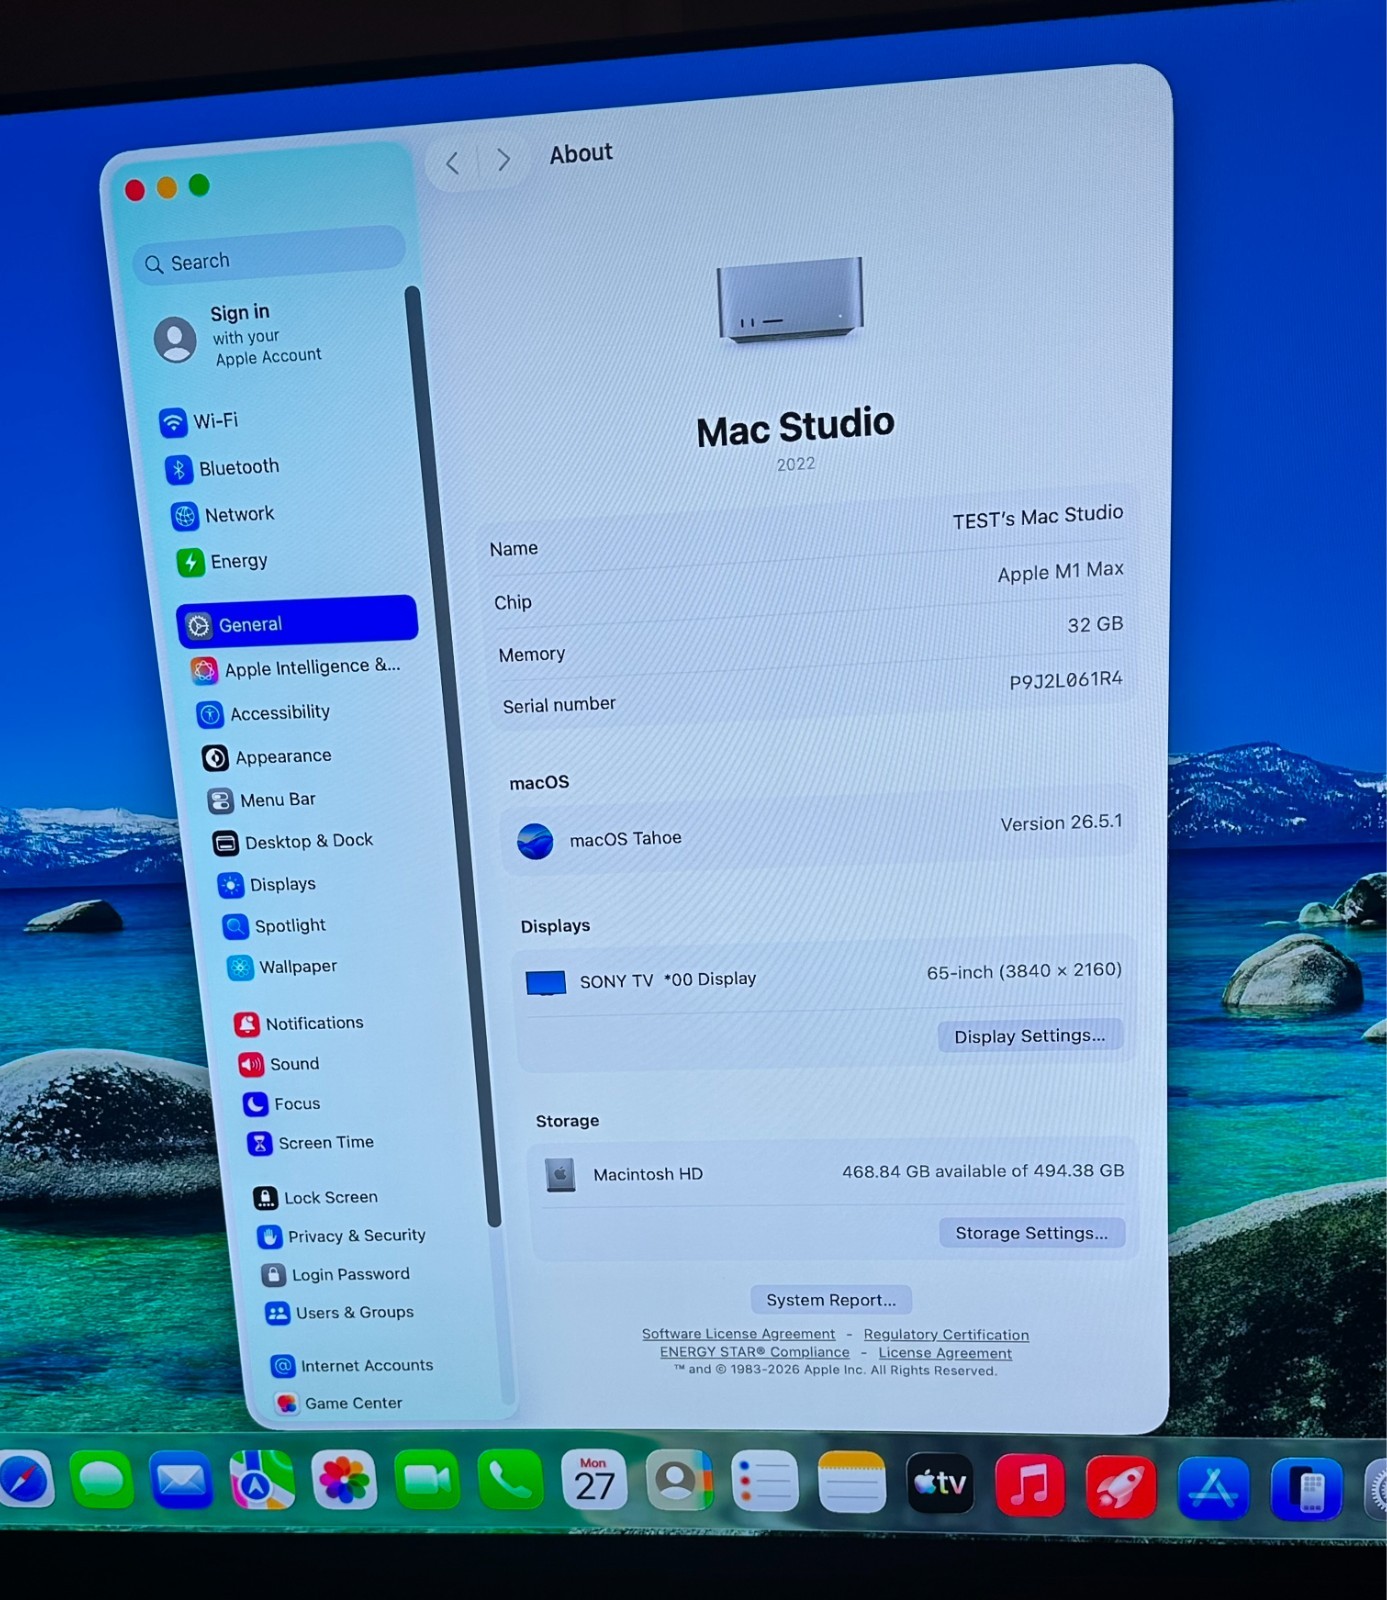Open Lock Screen settings
The width and height of the screenshot is (1387, 1600).
(316, 1197)
